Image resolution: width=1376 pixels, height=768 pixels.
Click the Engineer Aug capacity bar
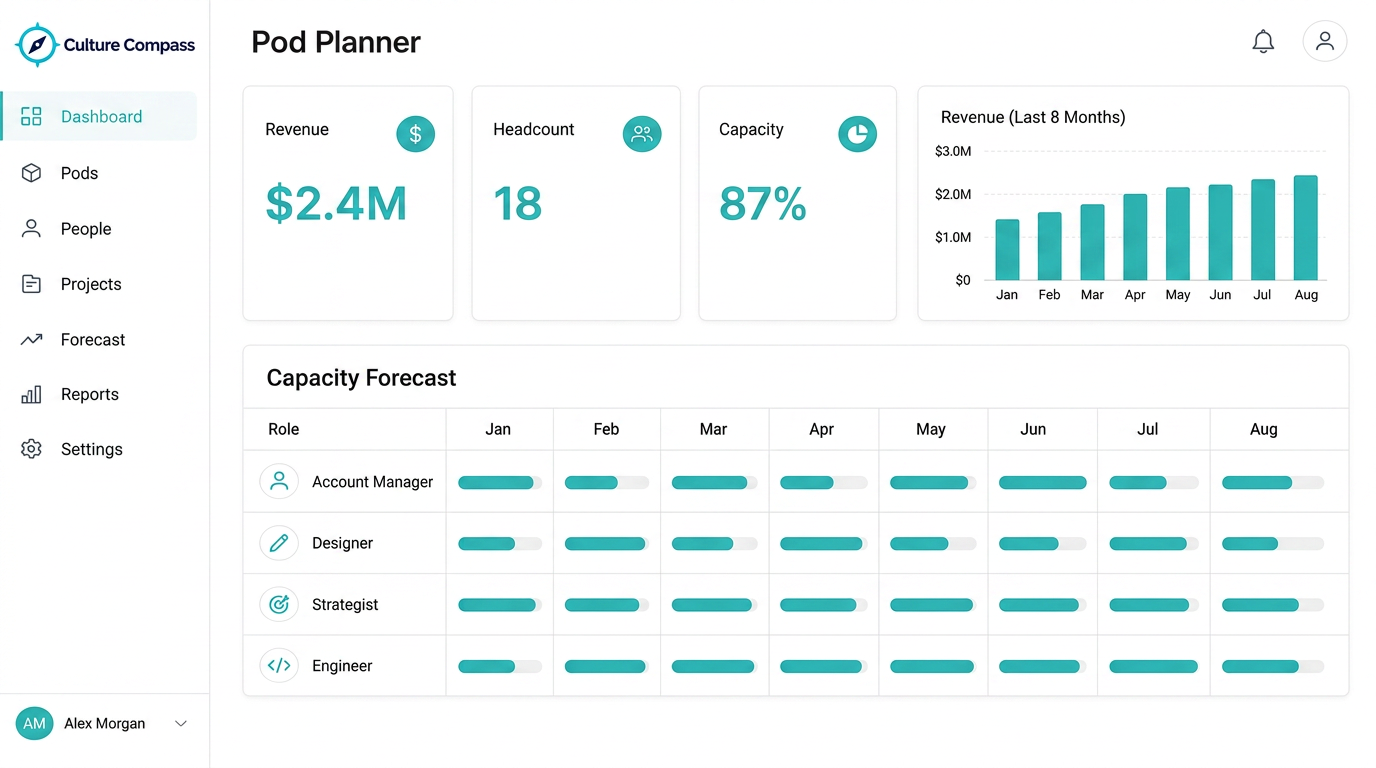click(1273, 666)
